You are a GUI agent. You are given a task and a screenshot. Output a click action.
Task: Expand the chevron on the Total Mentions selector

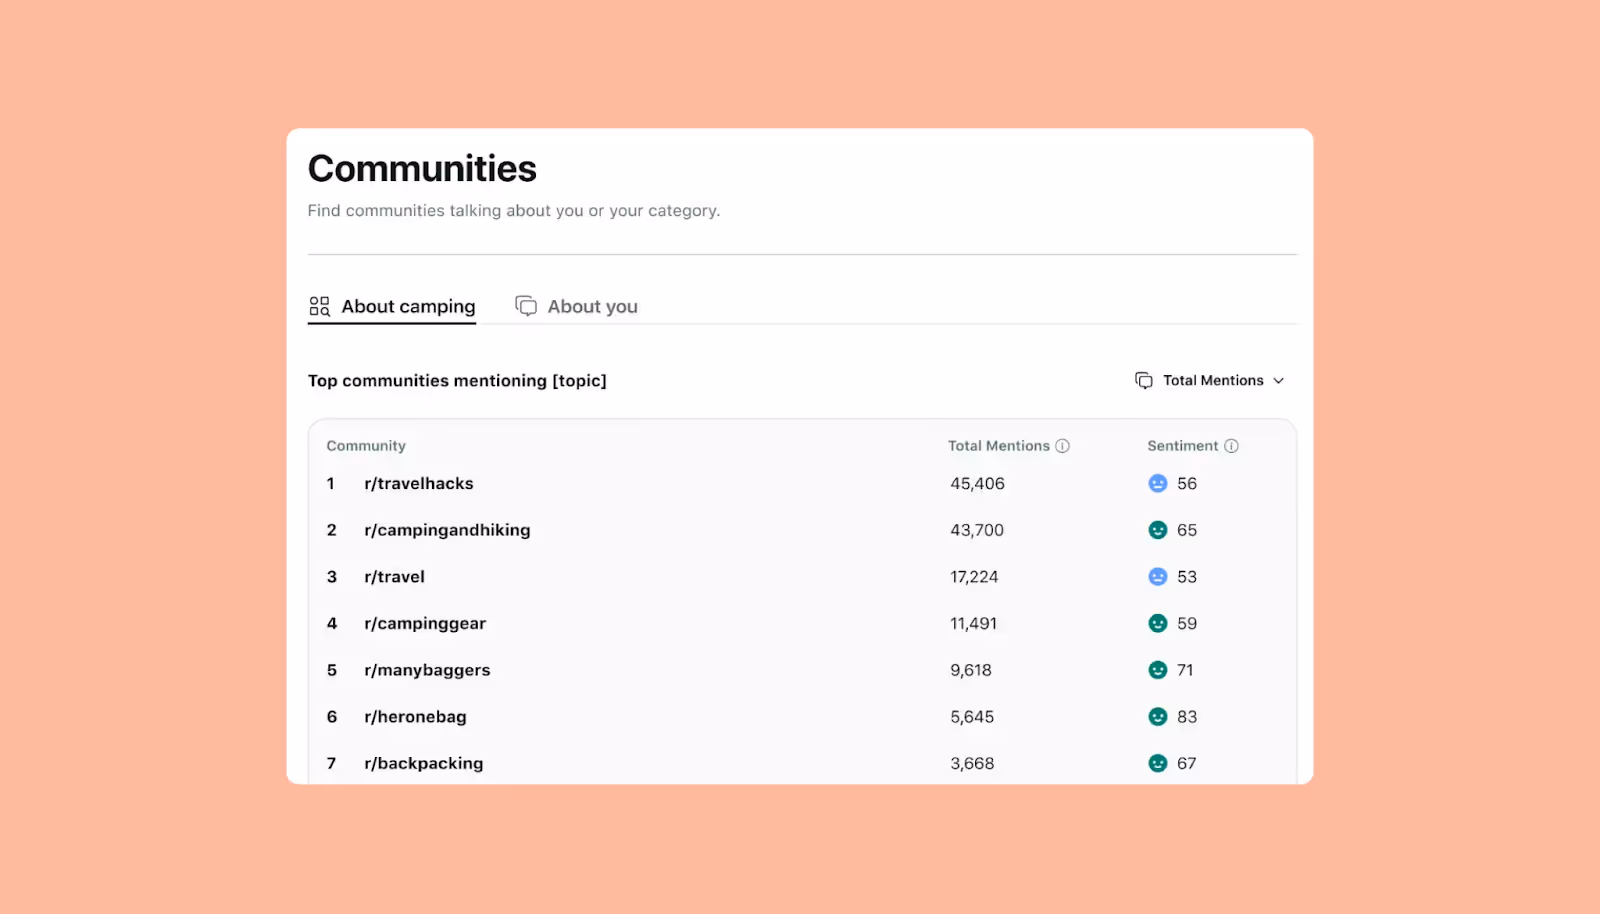(x=1280, y=380)
